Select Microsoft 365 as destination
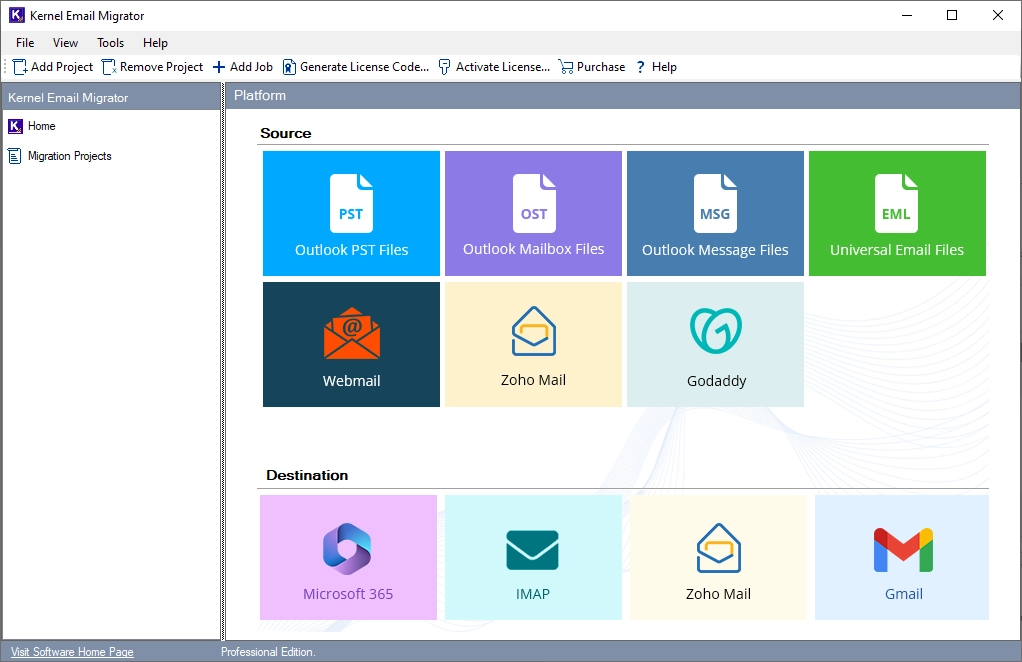1022x662 pixels. (x=348, y=557)
